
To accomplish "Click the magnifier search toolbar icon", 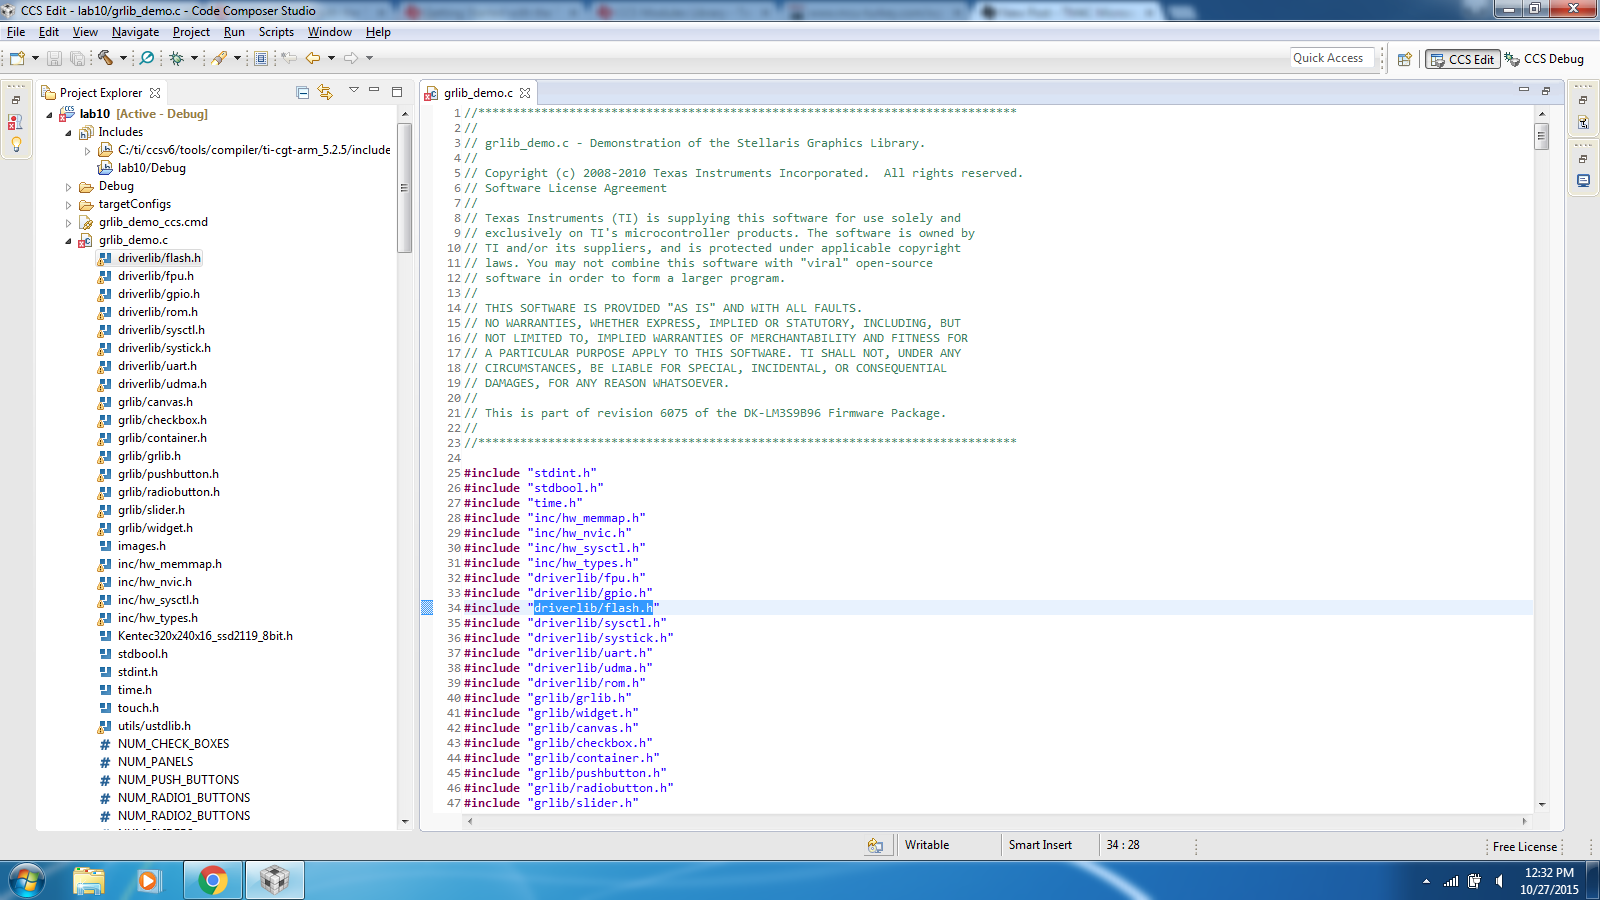I will pyautogui.click(x=147, y=58).
